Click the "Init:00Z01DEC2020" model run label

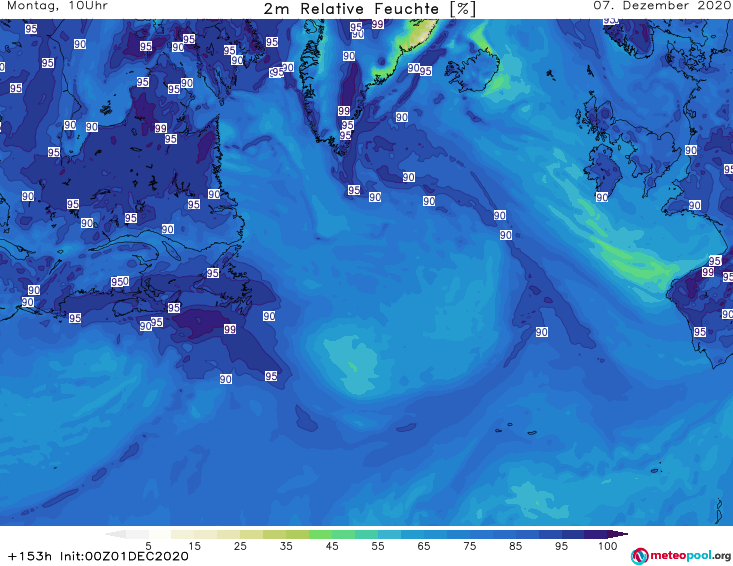point(124,556)
